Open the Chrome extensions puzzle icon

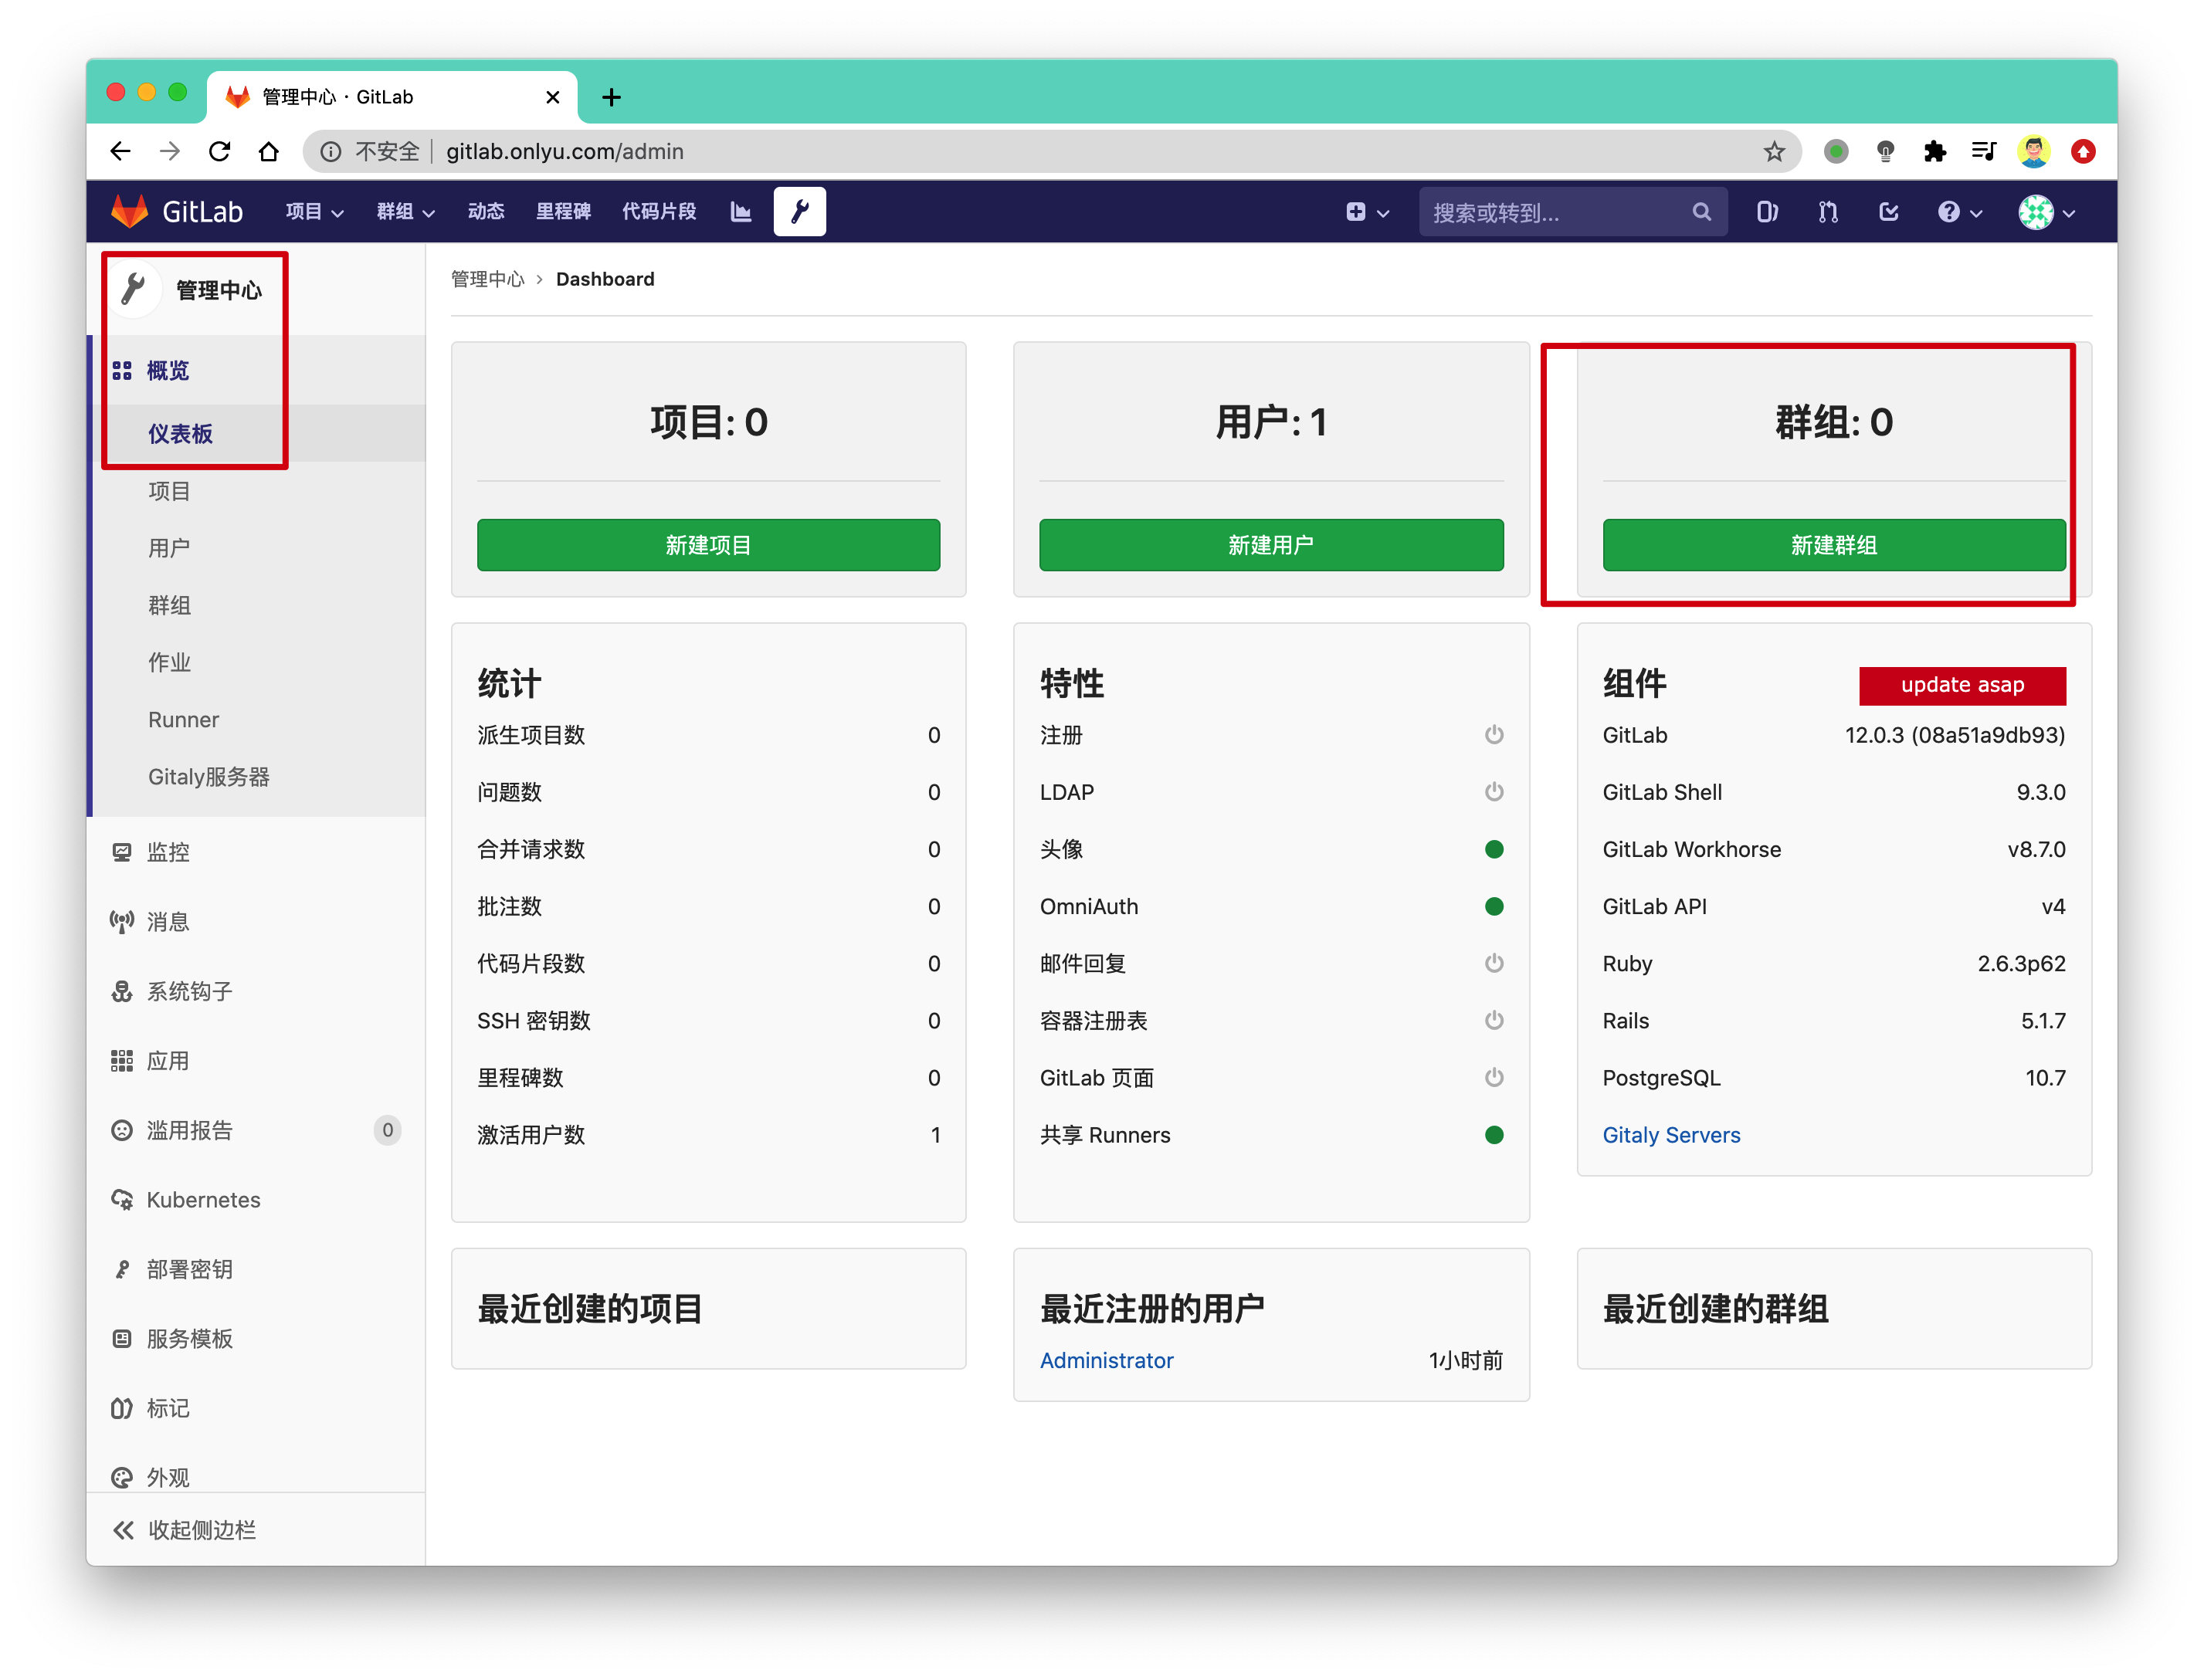pos(1935,151)
